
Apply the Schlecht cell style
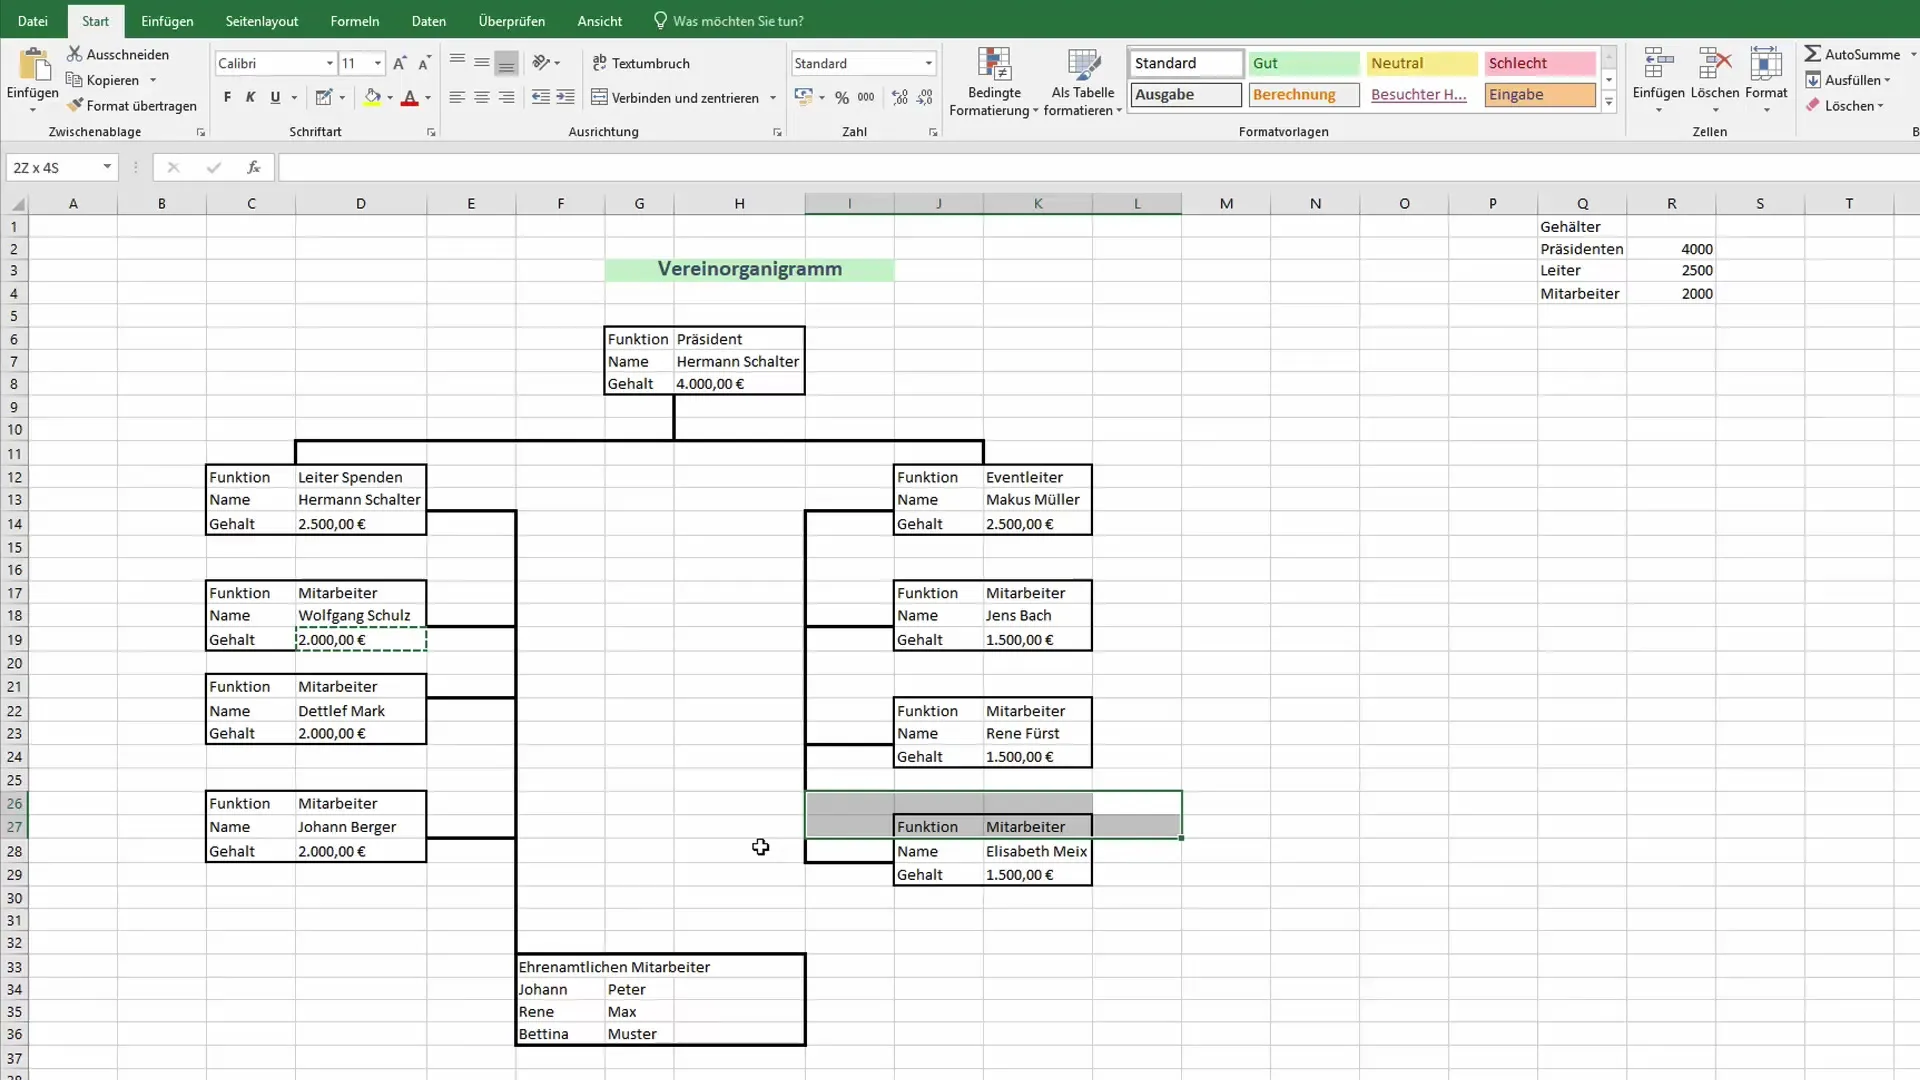point(1539,63)
